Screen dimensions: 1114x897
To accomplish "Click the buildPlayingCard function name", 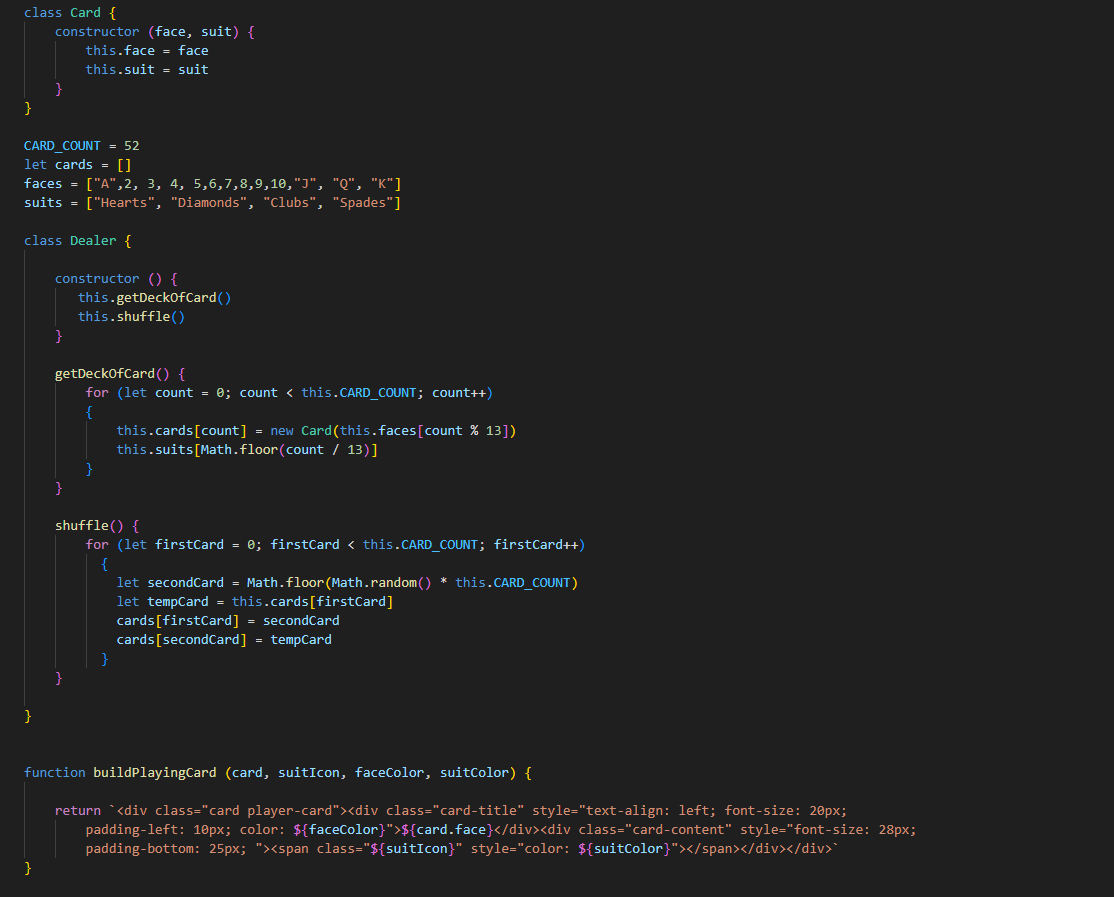I will [154, 772].
